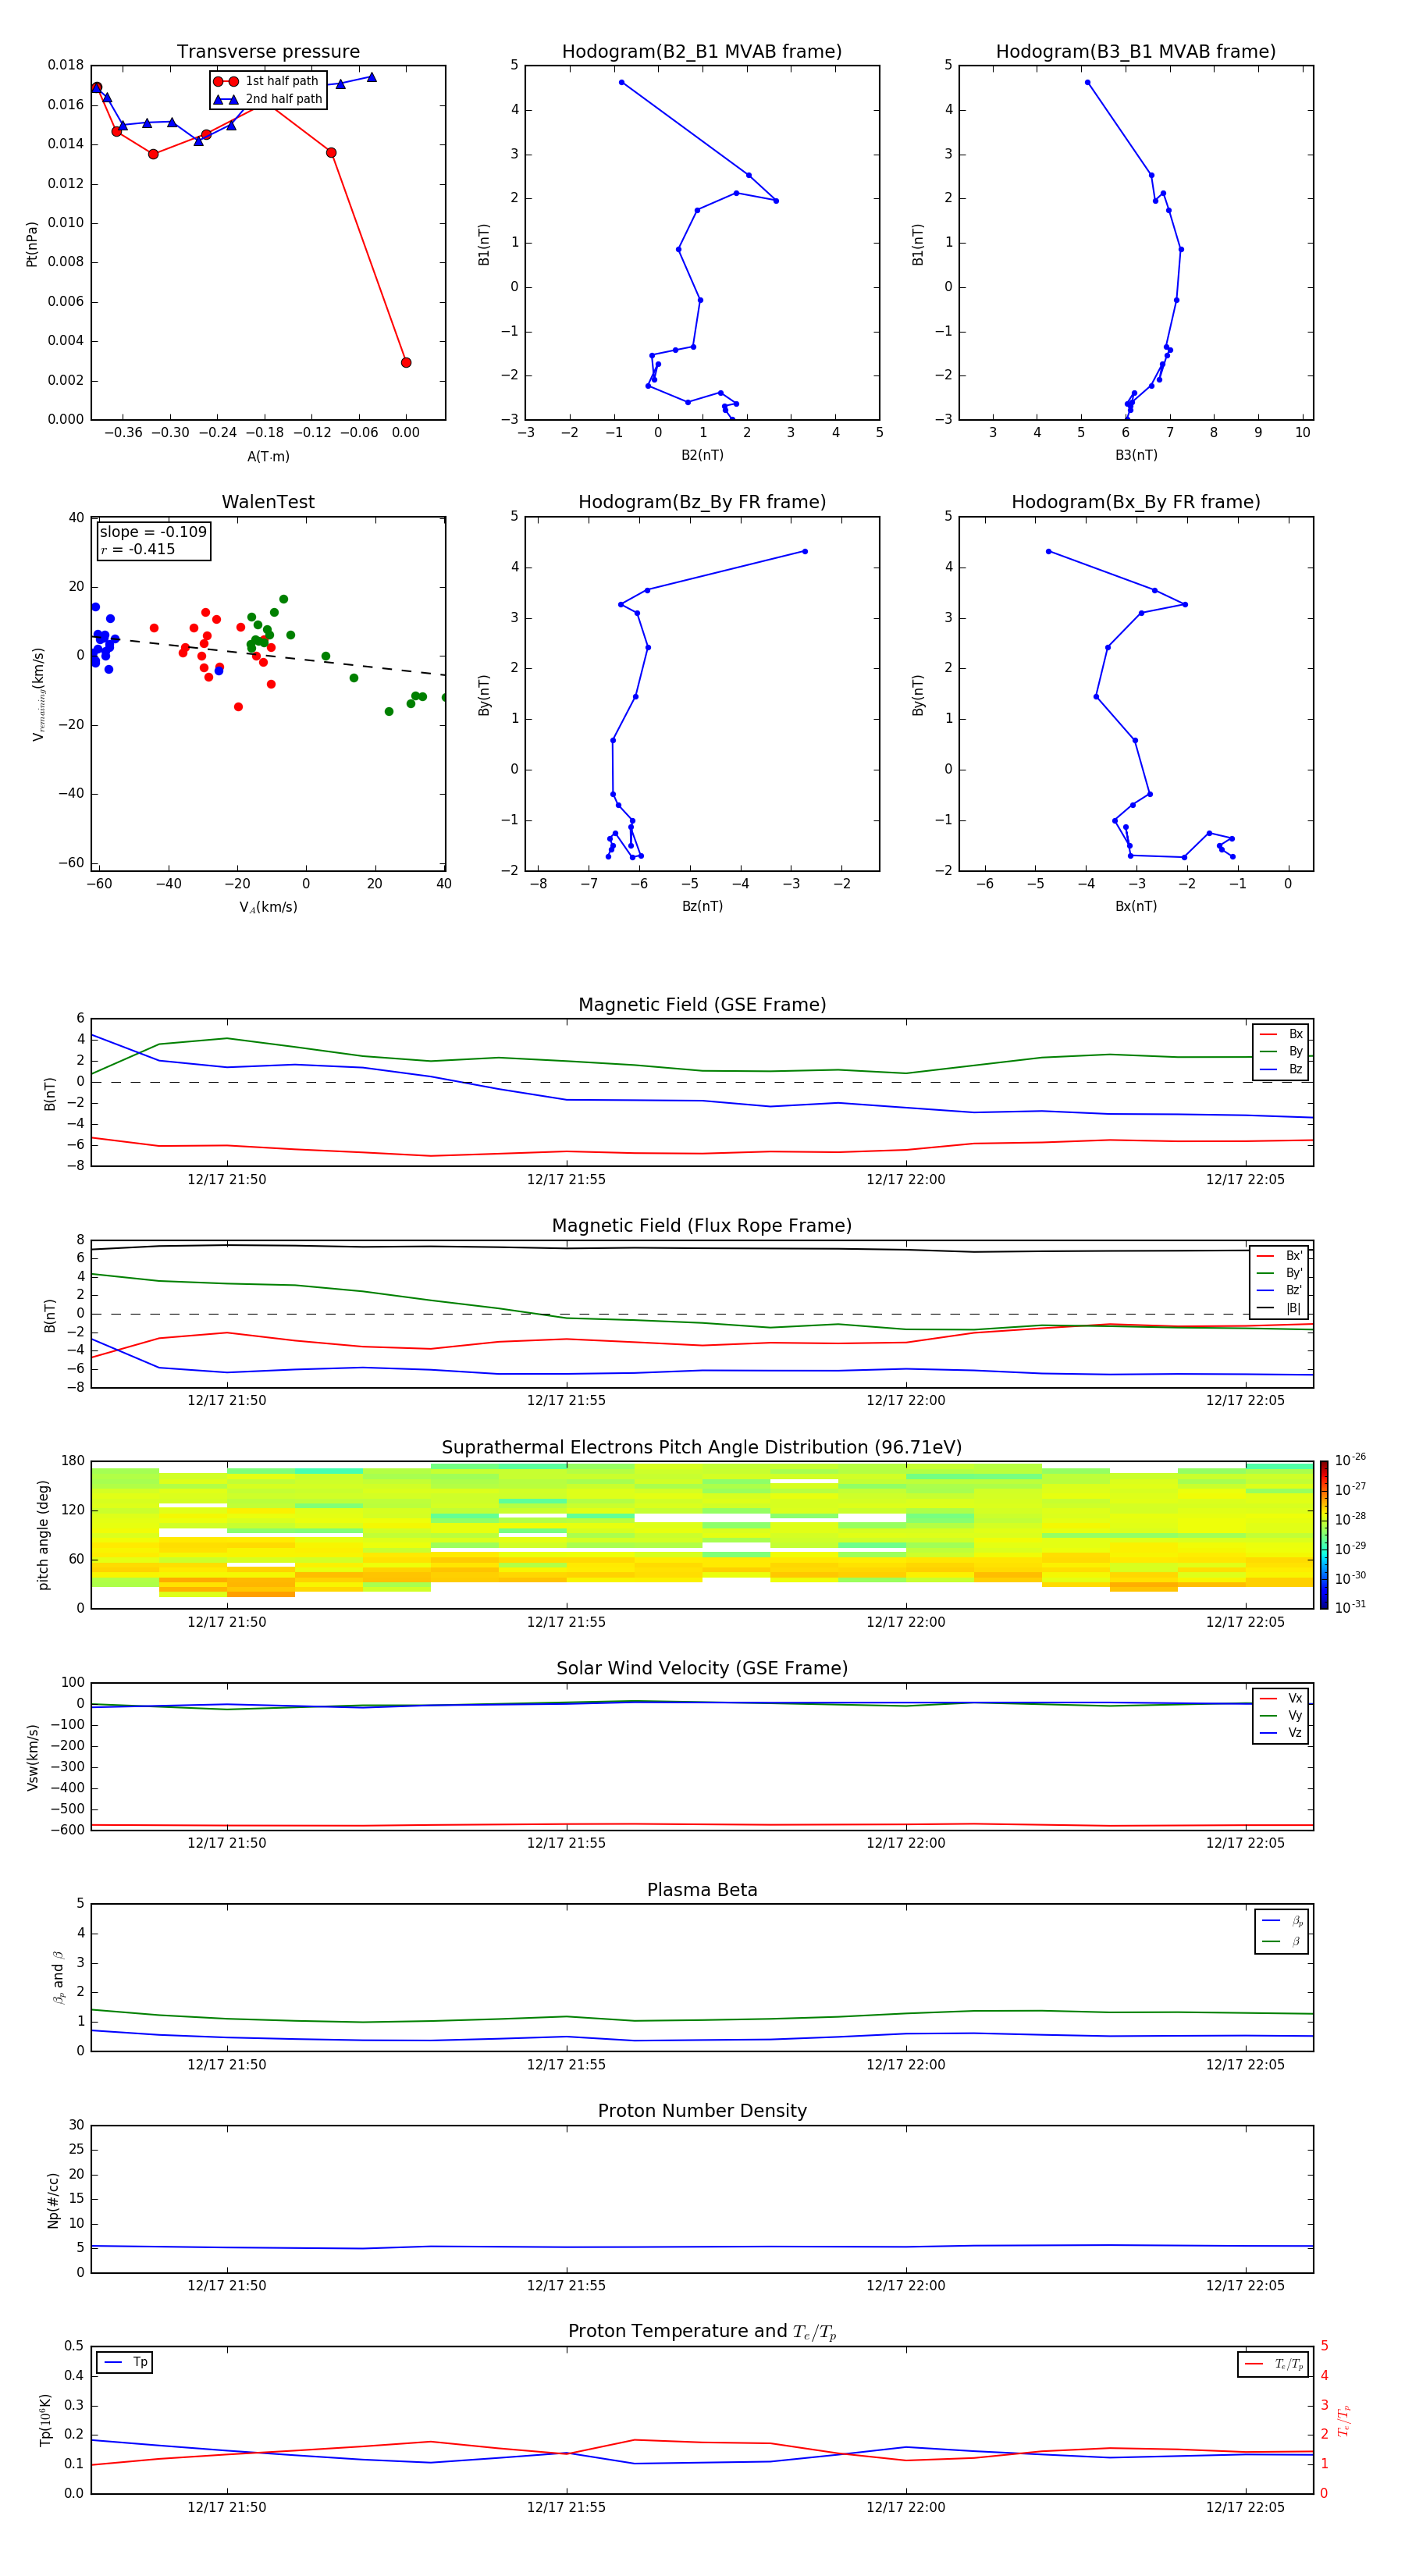Click the Bx legend entry in GSE magnetic field plot

[1281, 1034]
